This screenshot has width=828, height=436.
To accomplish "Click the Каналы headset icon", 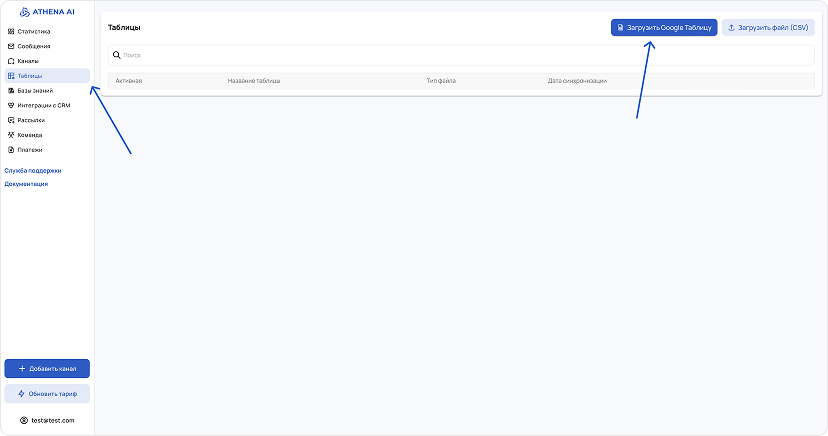I will tap(11, 61).
